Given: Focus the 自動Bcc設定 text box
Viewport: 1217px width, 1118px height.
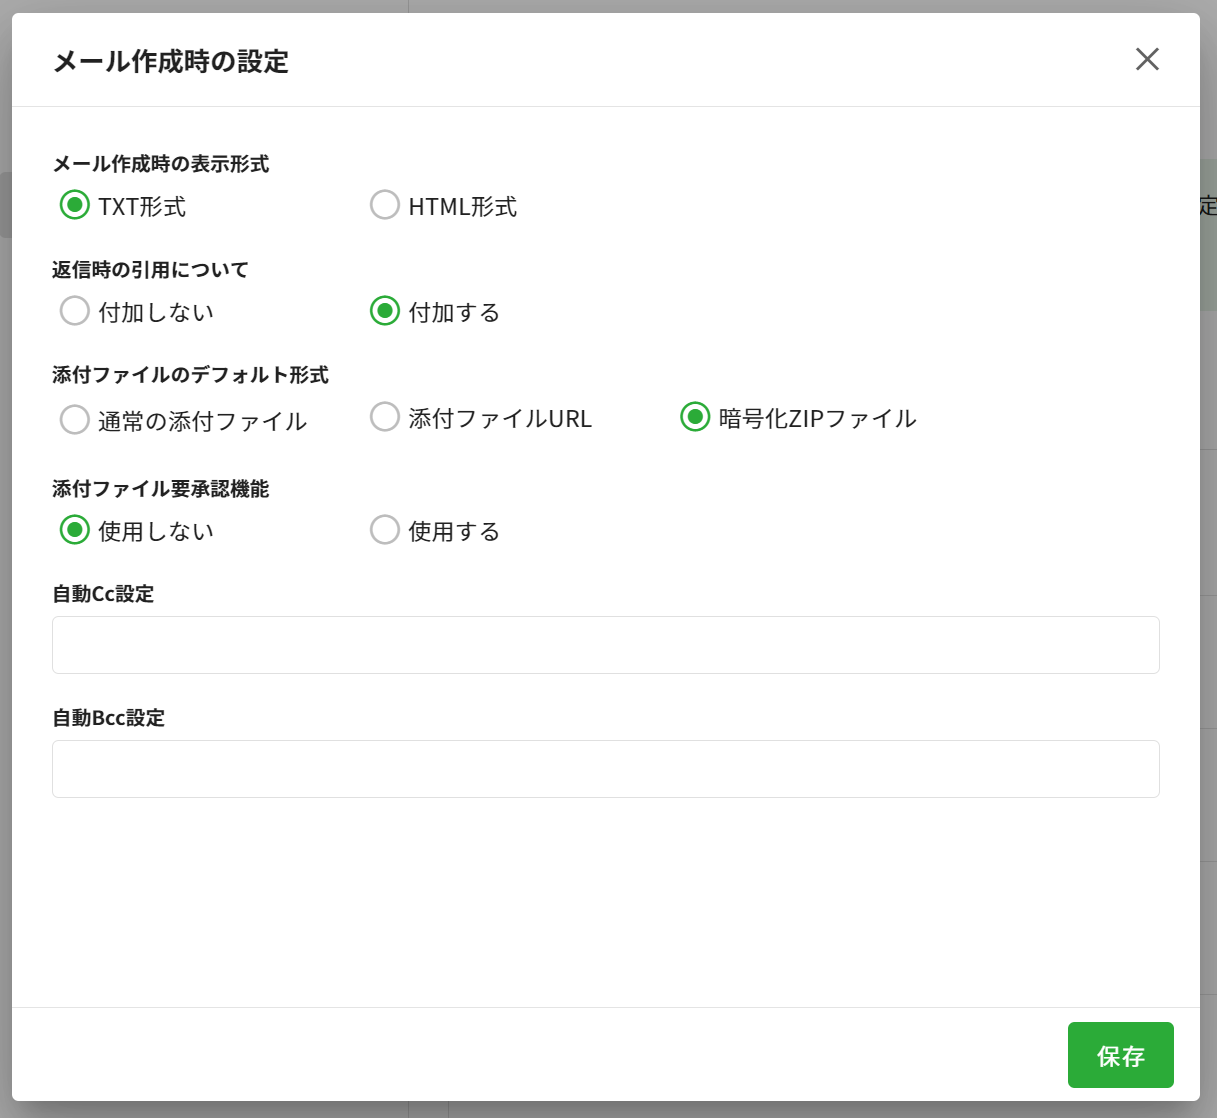Looking at the screenshot, I should (x=605, y=769).
